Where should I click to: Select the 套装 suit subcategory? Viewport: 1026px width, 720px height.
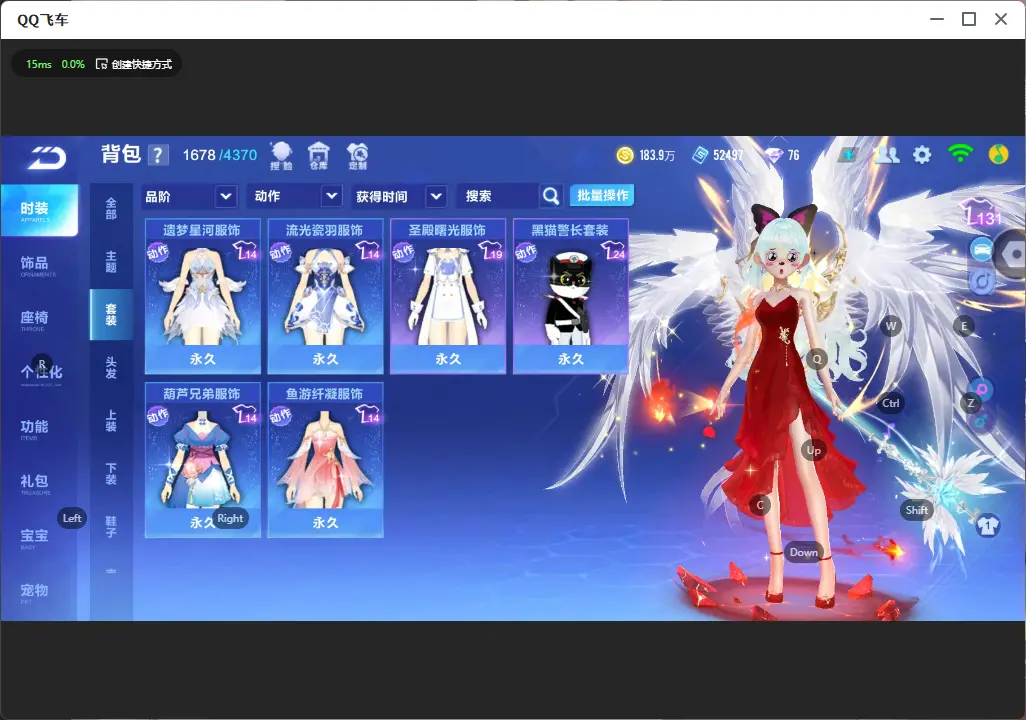[111, 315]
